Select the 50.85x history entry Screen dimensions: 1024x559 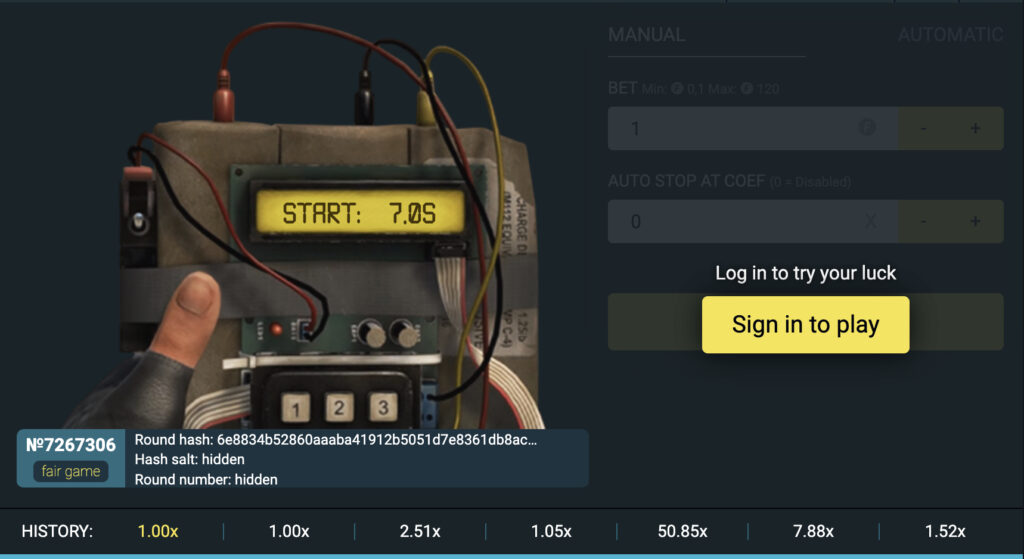(x=682, y=531)
